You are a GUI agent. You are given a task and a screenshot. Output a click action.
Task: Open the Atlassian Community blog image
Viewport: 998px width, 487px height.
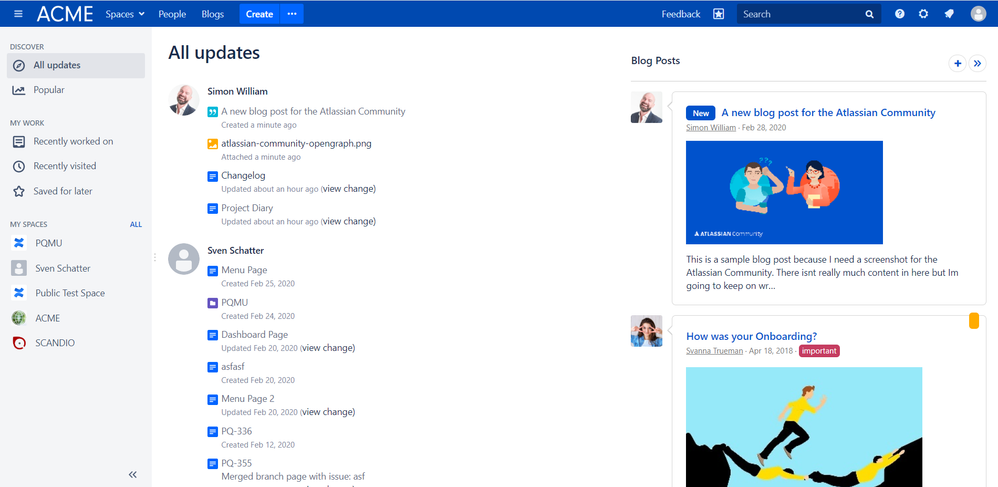(x=784, y=192)
